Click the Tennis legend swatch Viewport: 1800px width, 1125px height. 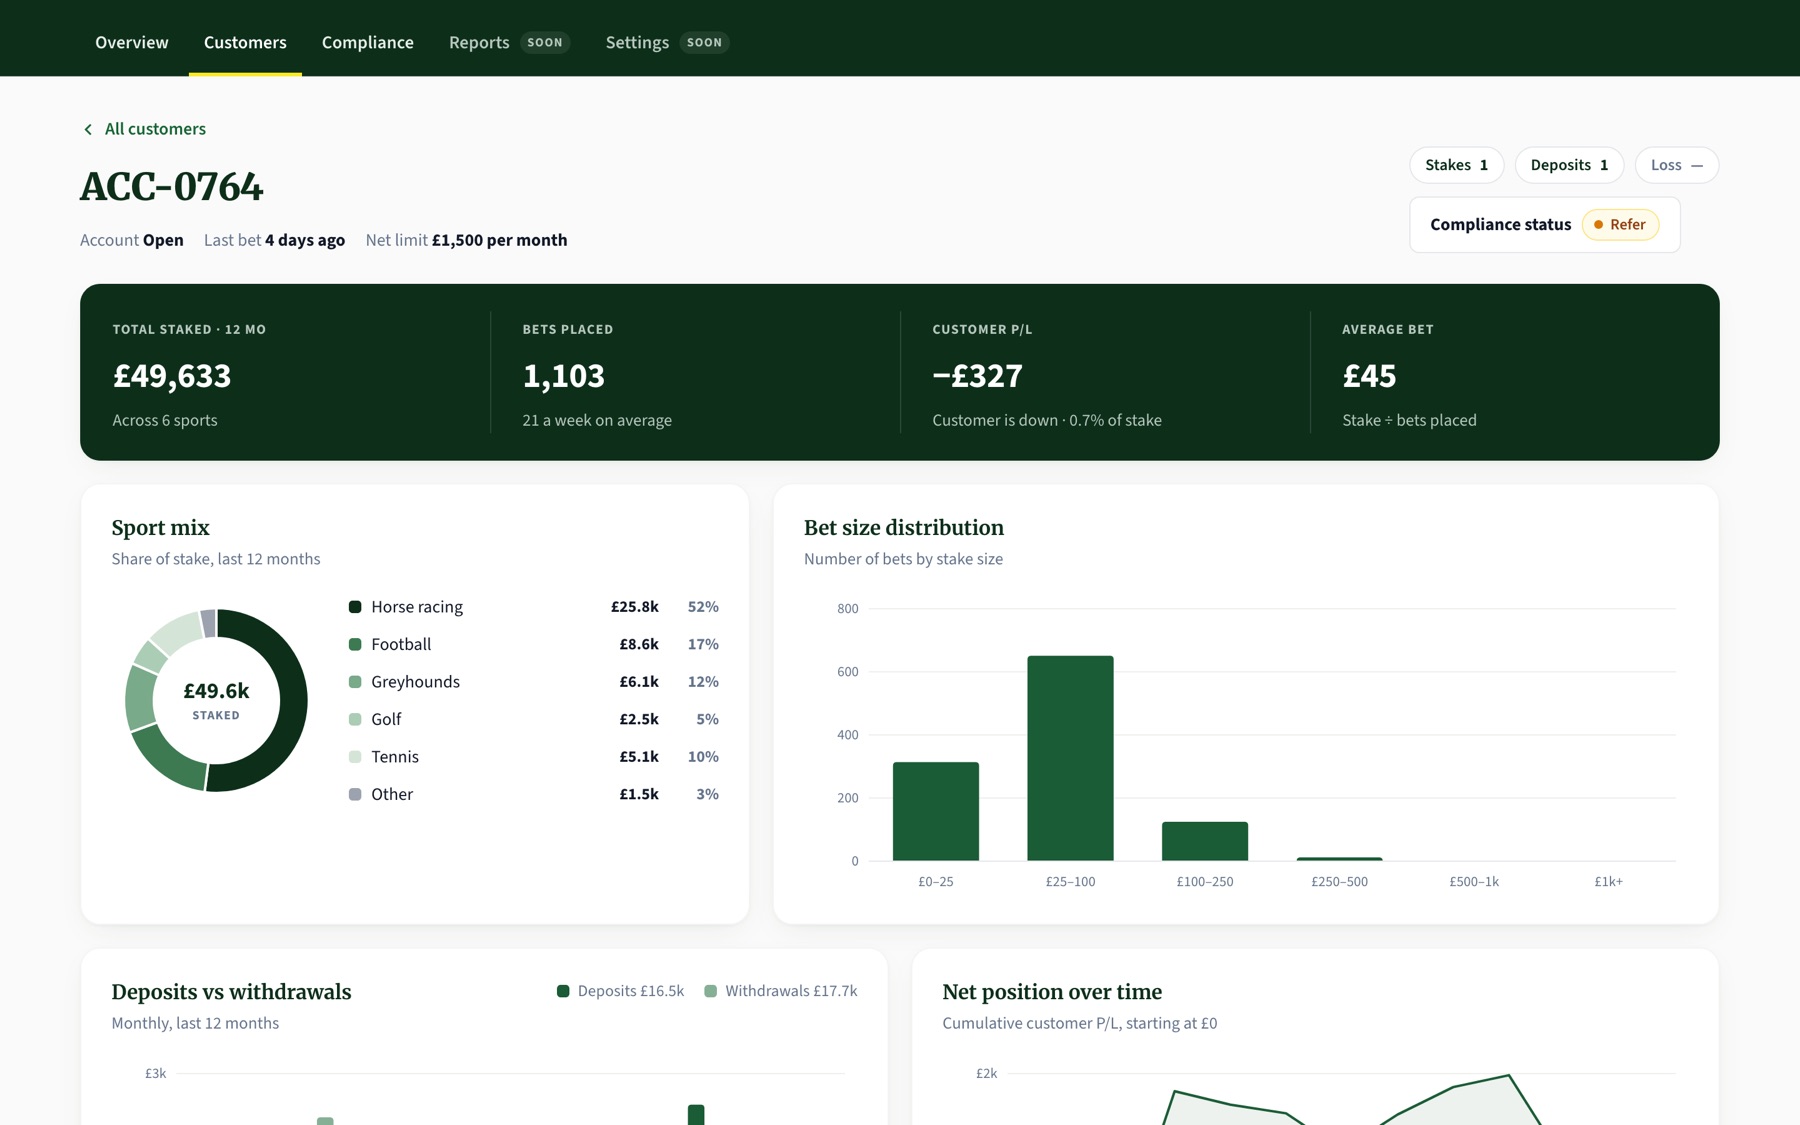(x=355, y=757)
